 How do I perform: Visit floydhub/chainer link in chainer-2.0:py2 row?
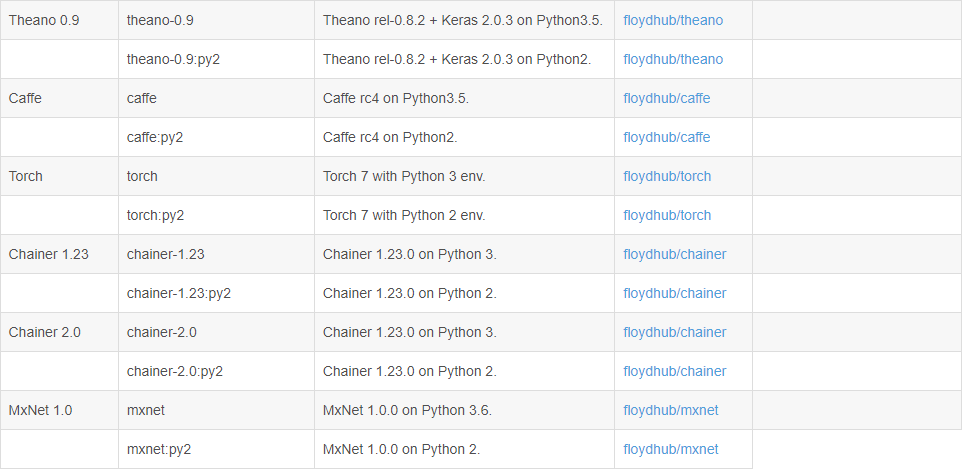tap(674, 371)
